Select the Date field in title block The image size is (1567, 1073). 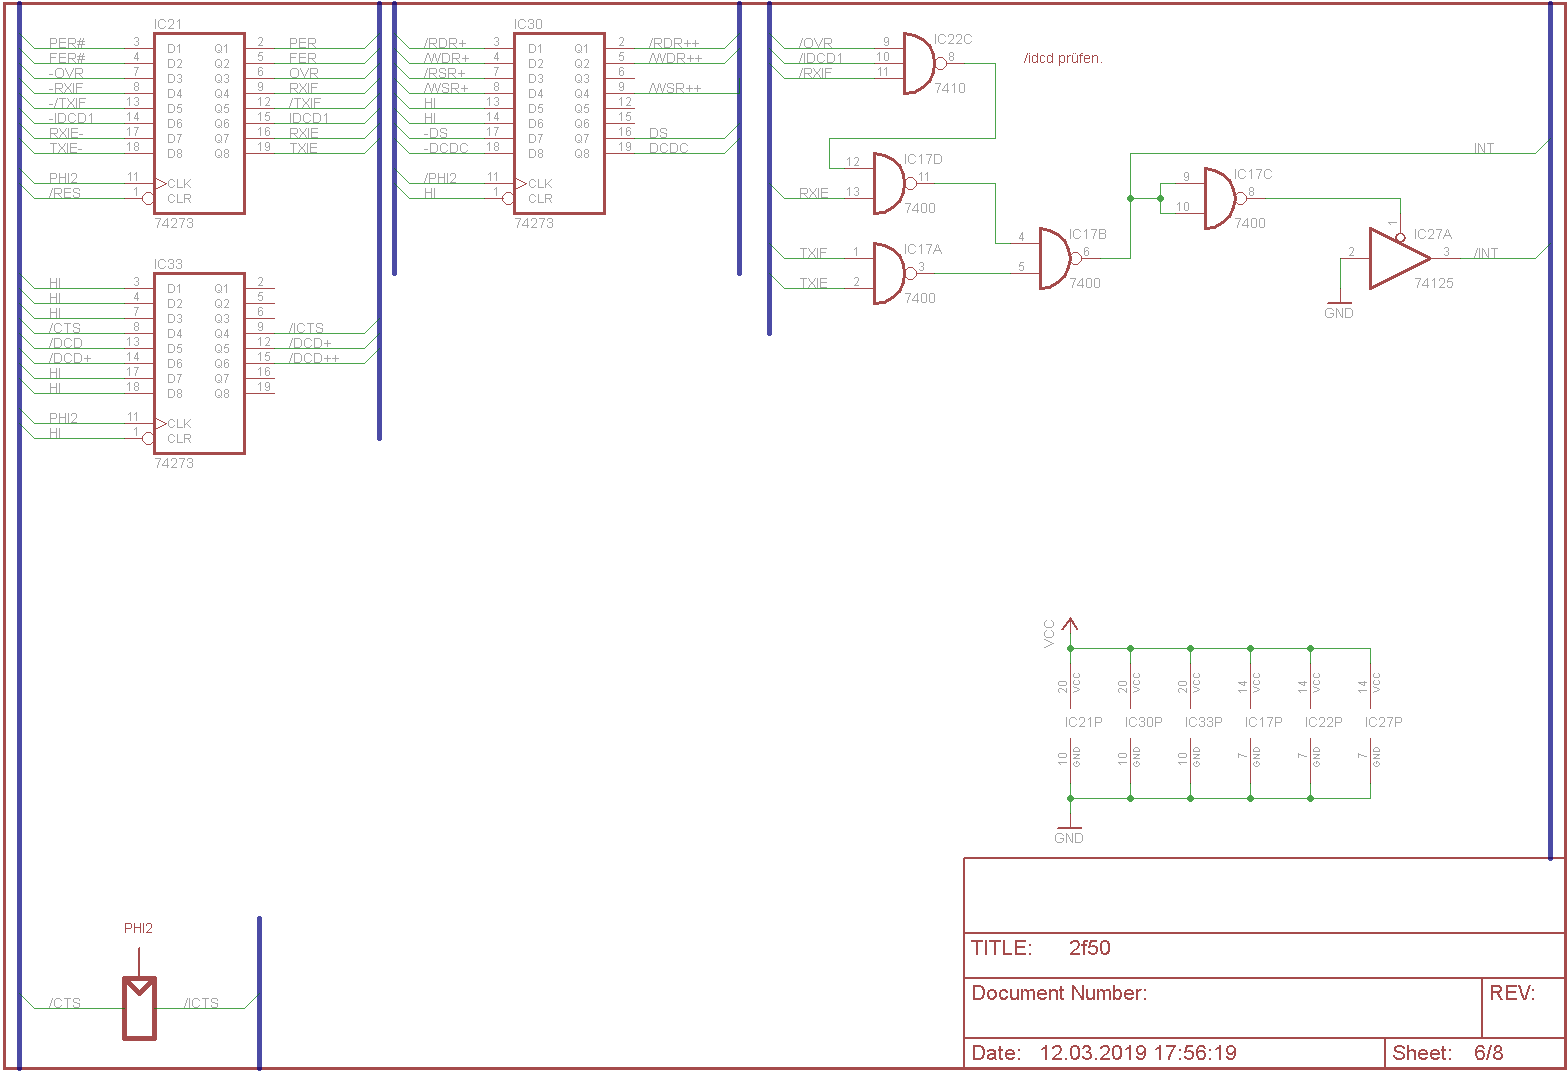1104,1053
